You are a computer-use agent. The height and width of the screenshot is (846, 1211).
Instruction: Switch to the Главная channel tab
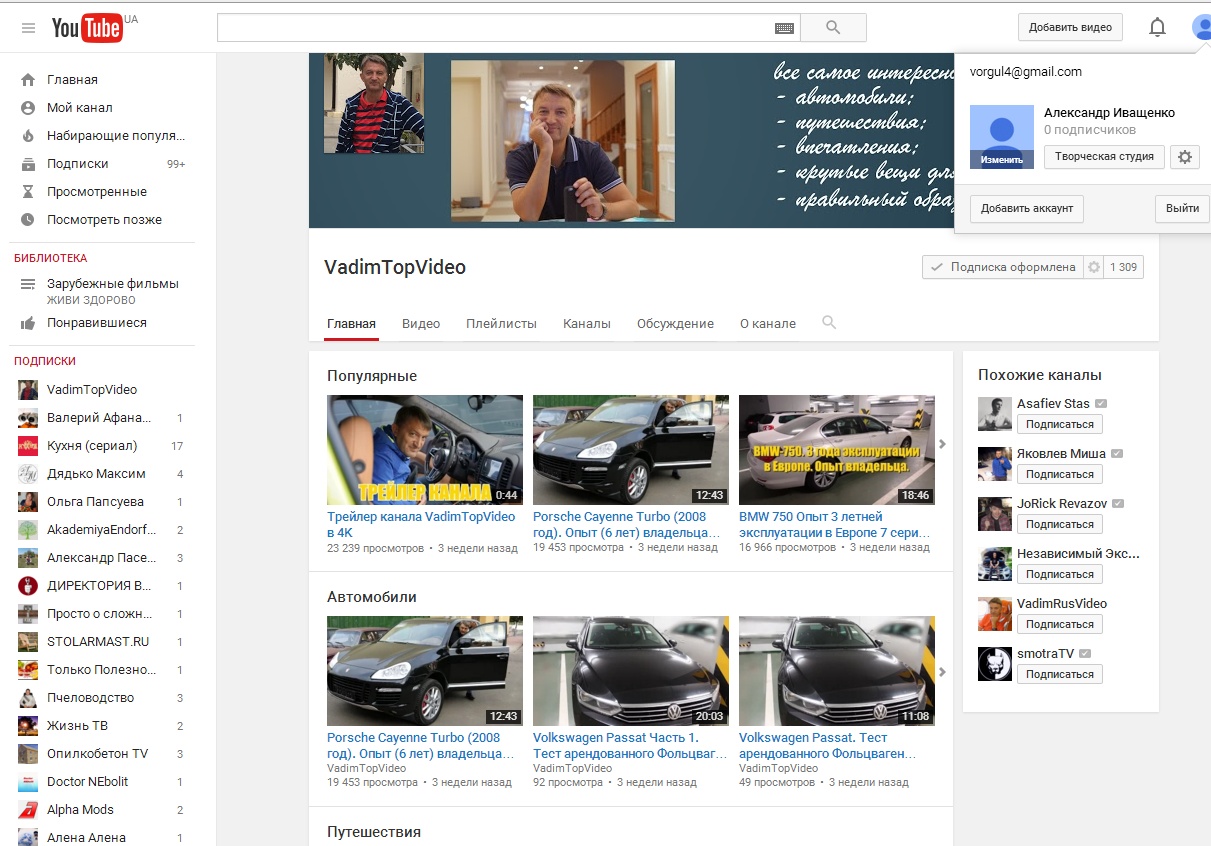click(x=351, y=324)
